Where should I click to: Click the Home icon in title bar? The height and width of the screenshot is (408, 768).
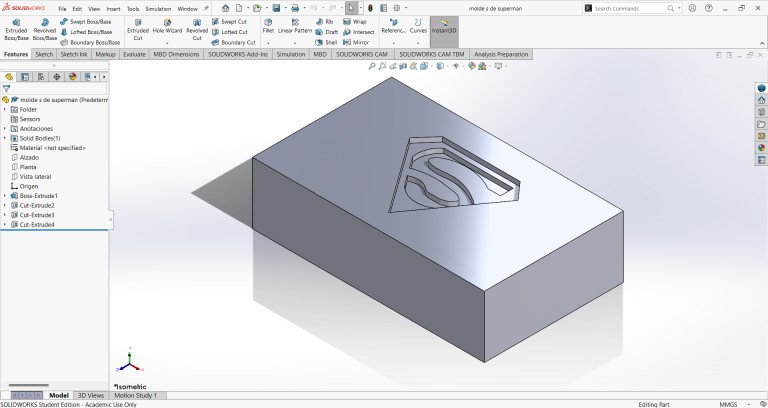[225, 8]
